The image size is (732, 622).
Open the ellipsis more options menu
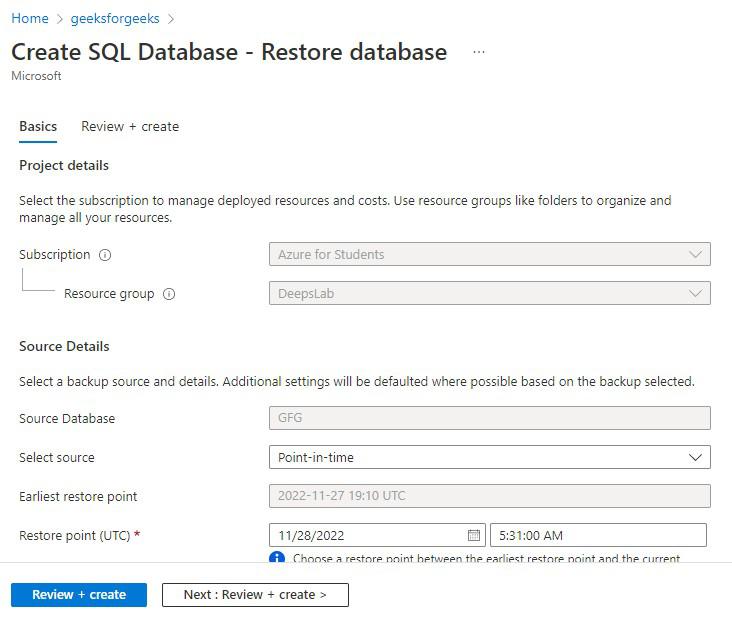coord(479,52)
